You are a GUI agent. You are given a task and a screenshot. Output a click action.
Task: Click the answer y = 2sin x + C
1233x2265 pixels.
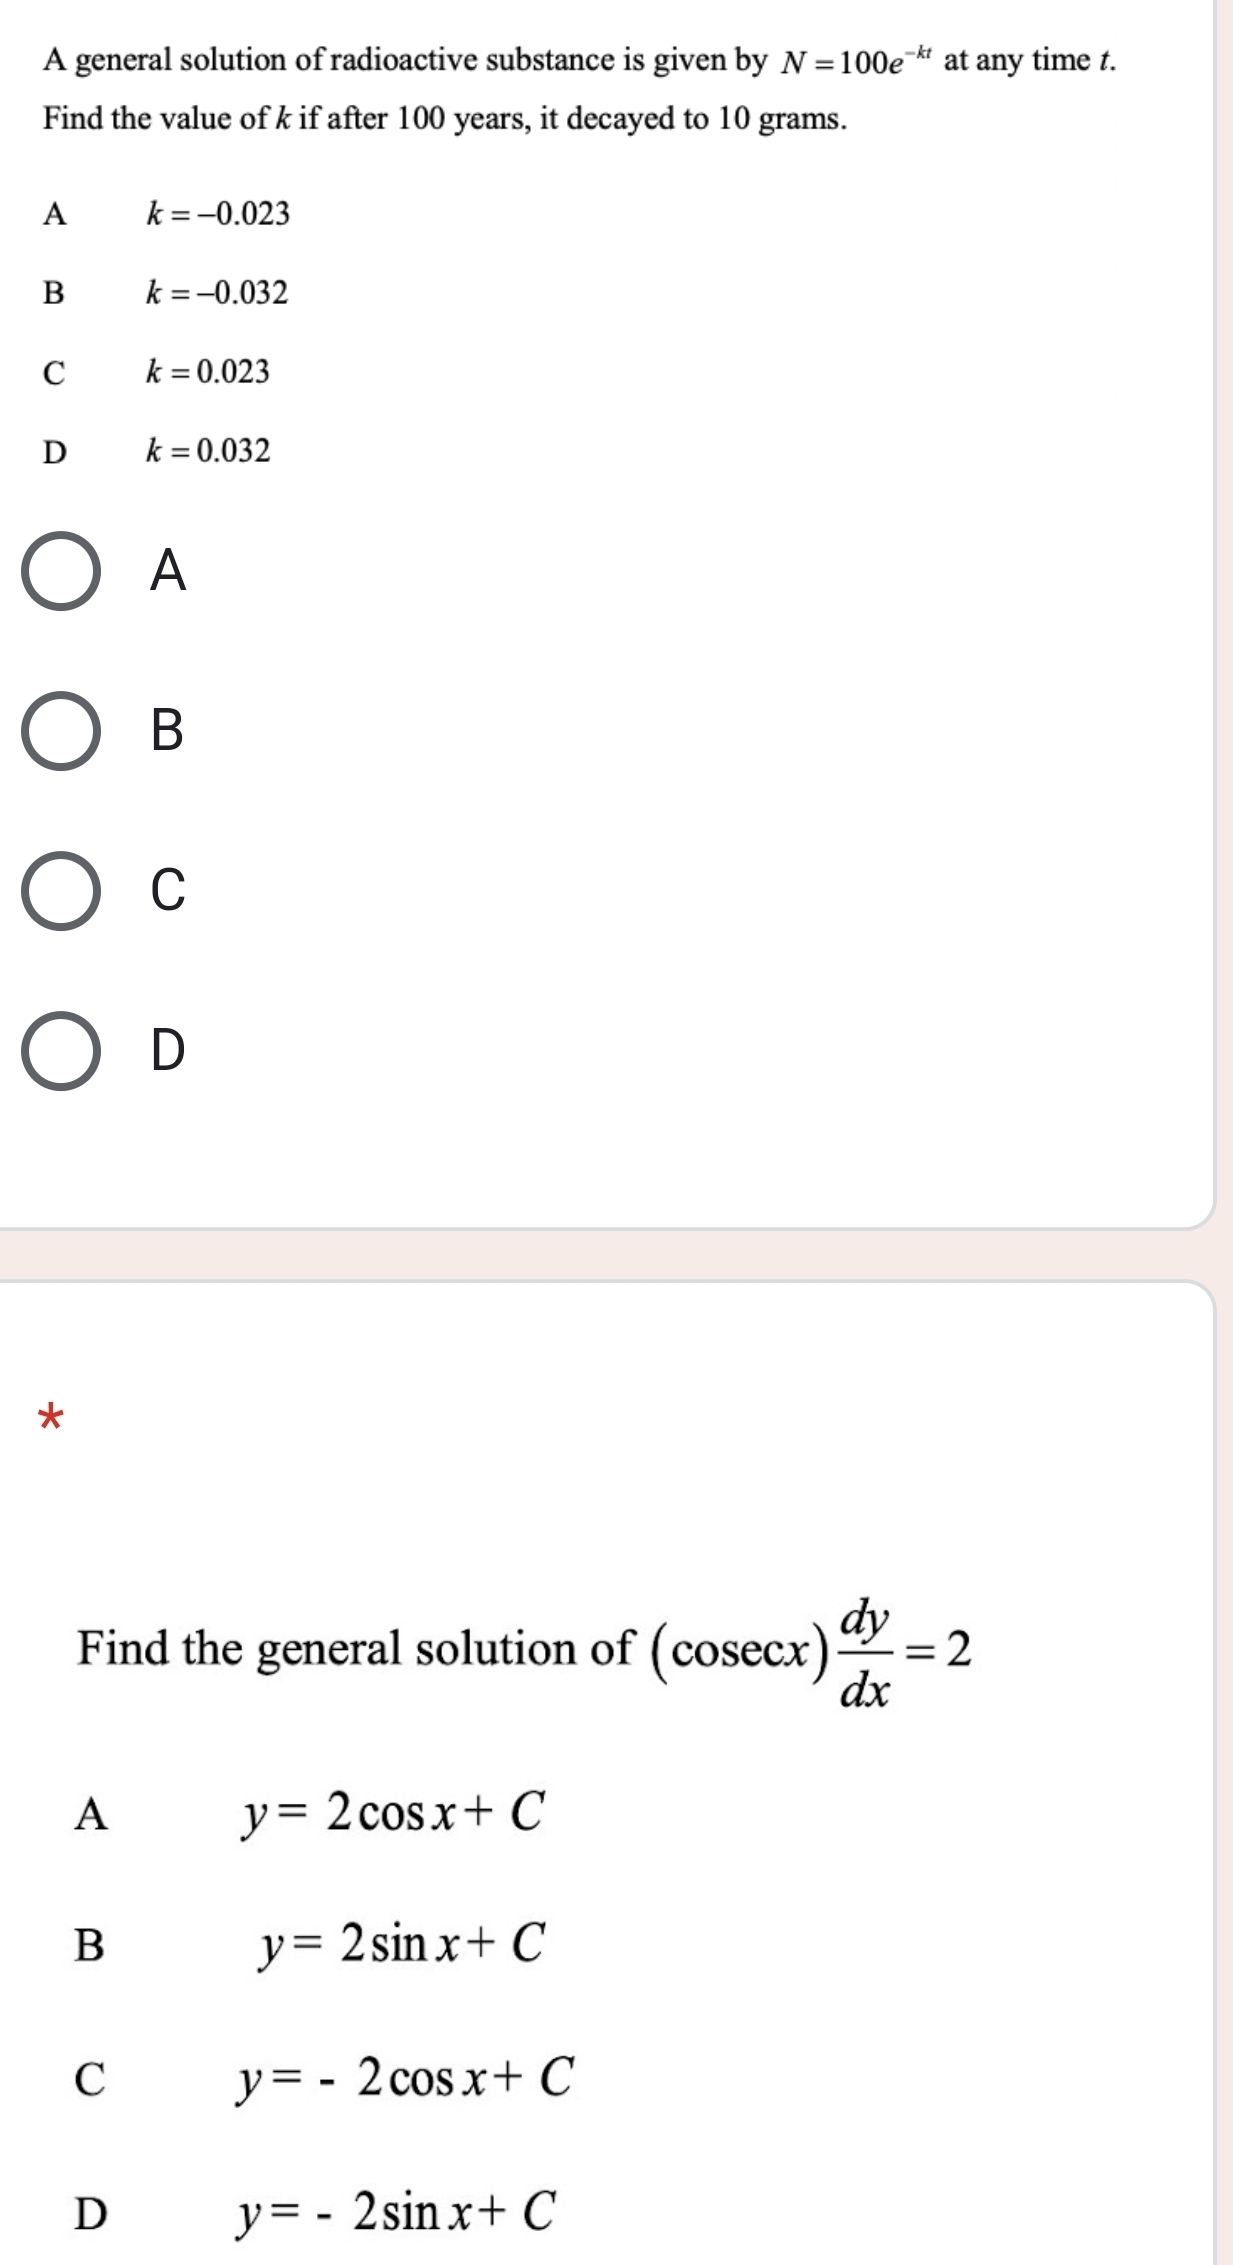pos(402,1943)
